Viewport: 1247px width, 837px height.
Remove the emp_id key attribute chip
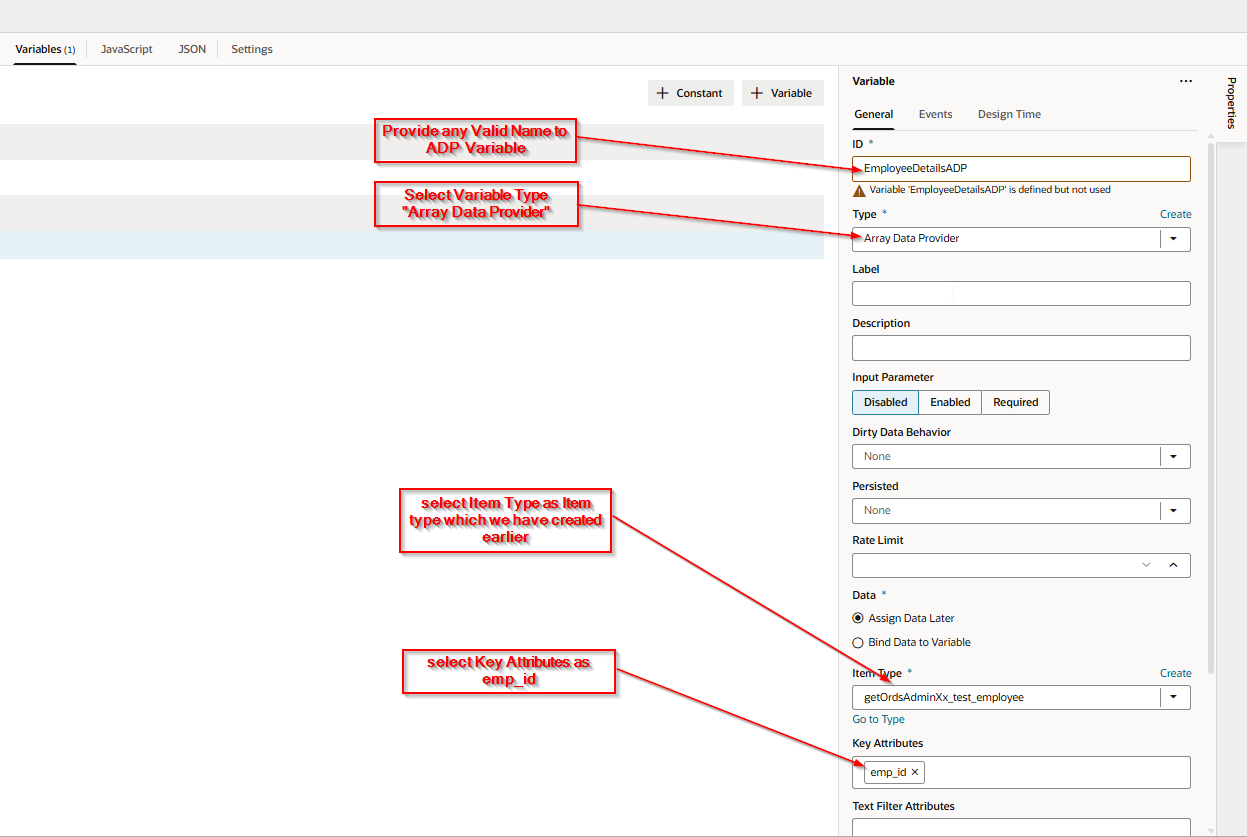(915, 772)
